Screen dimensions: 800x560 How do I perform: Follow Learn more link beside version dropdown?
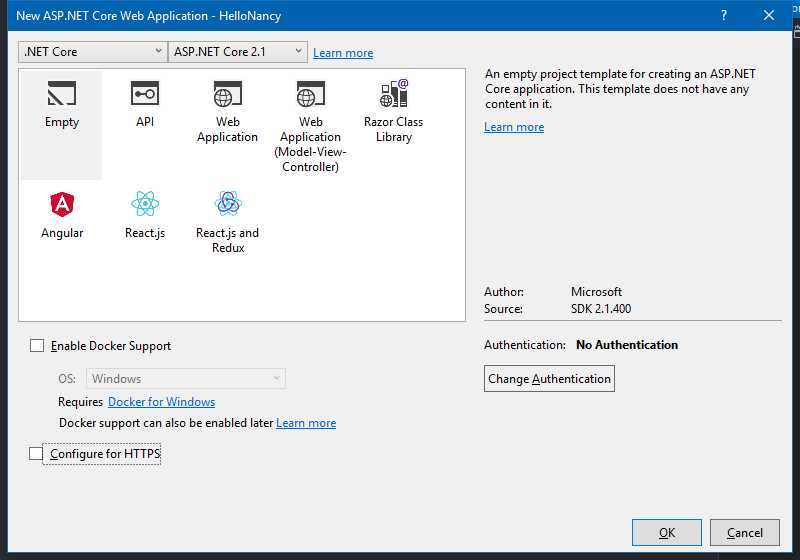click(343, 53)
